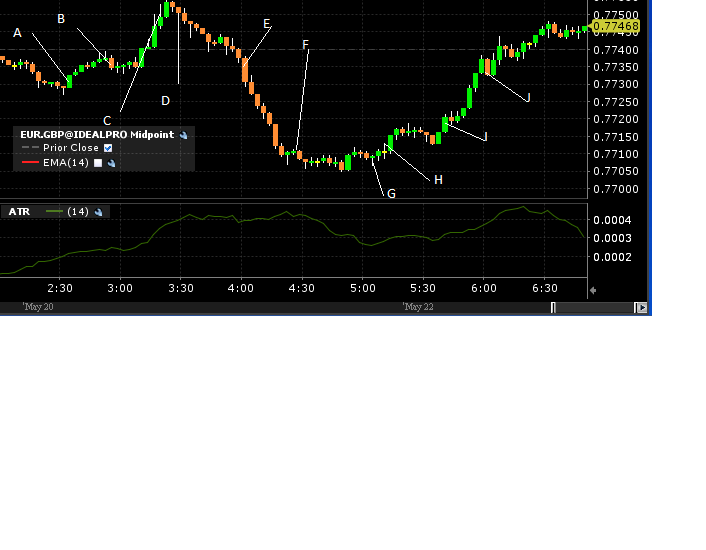Click the right handle of timeline scrollbar

(635, 308)
